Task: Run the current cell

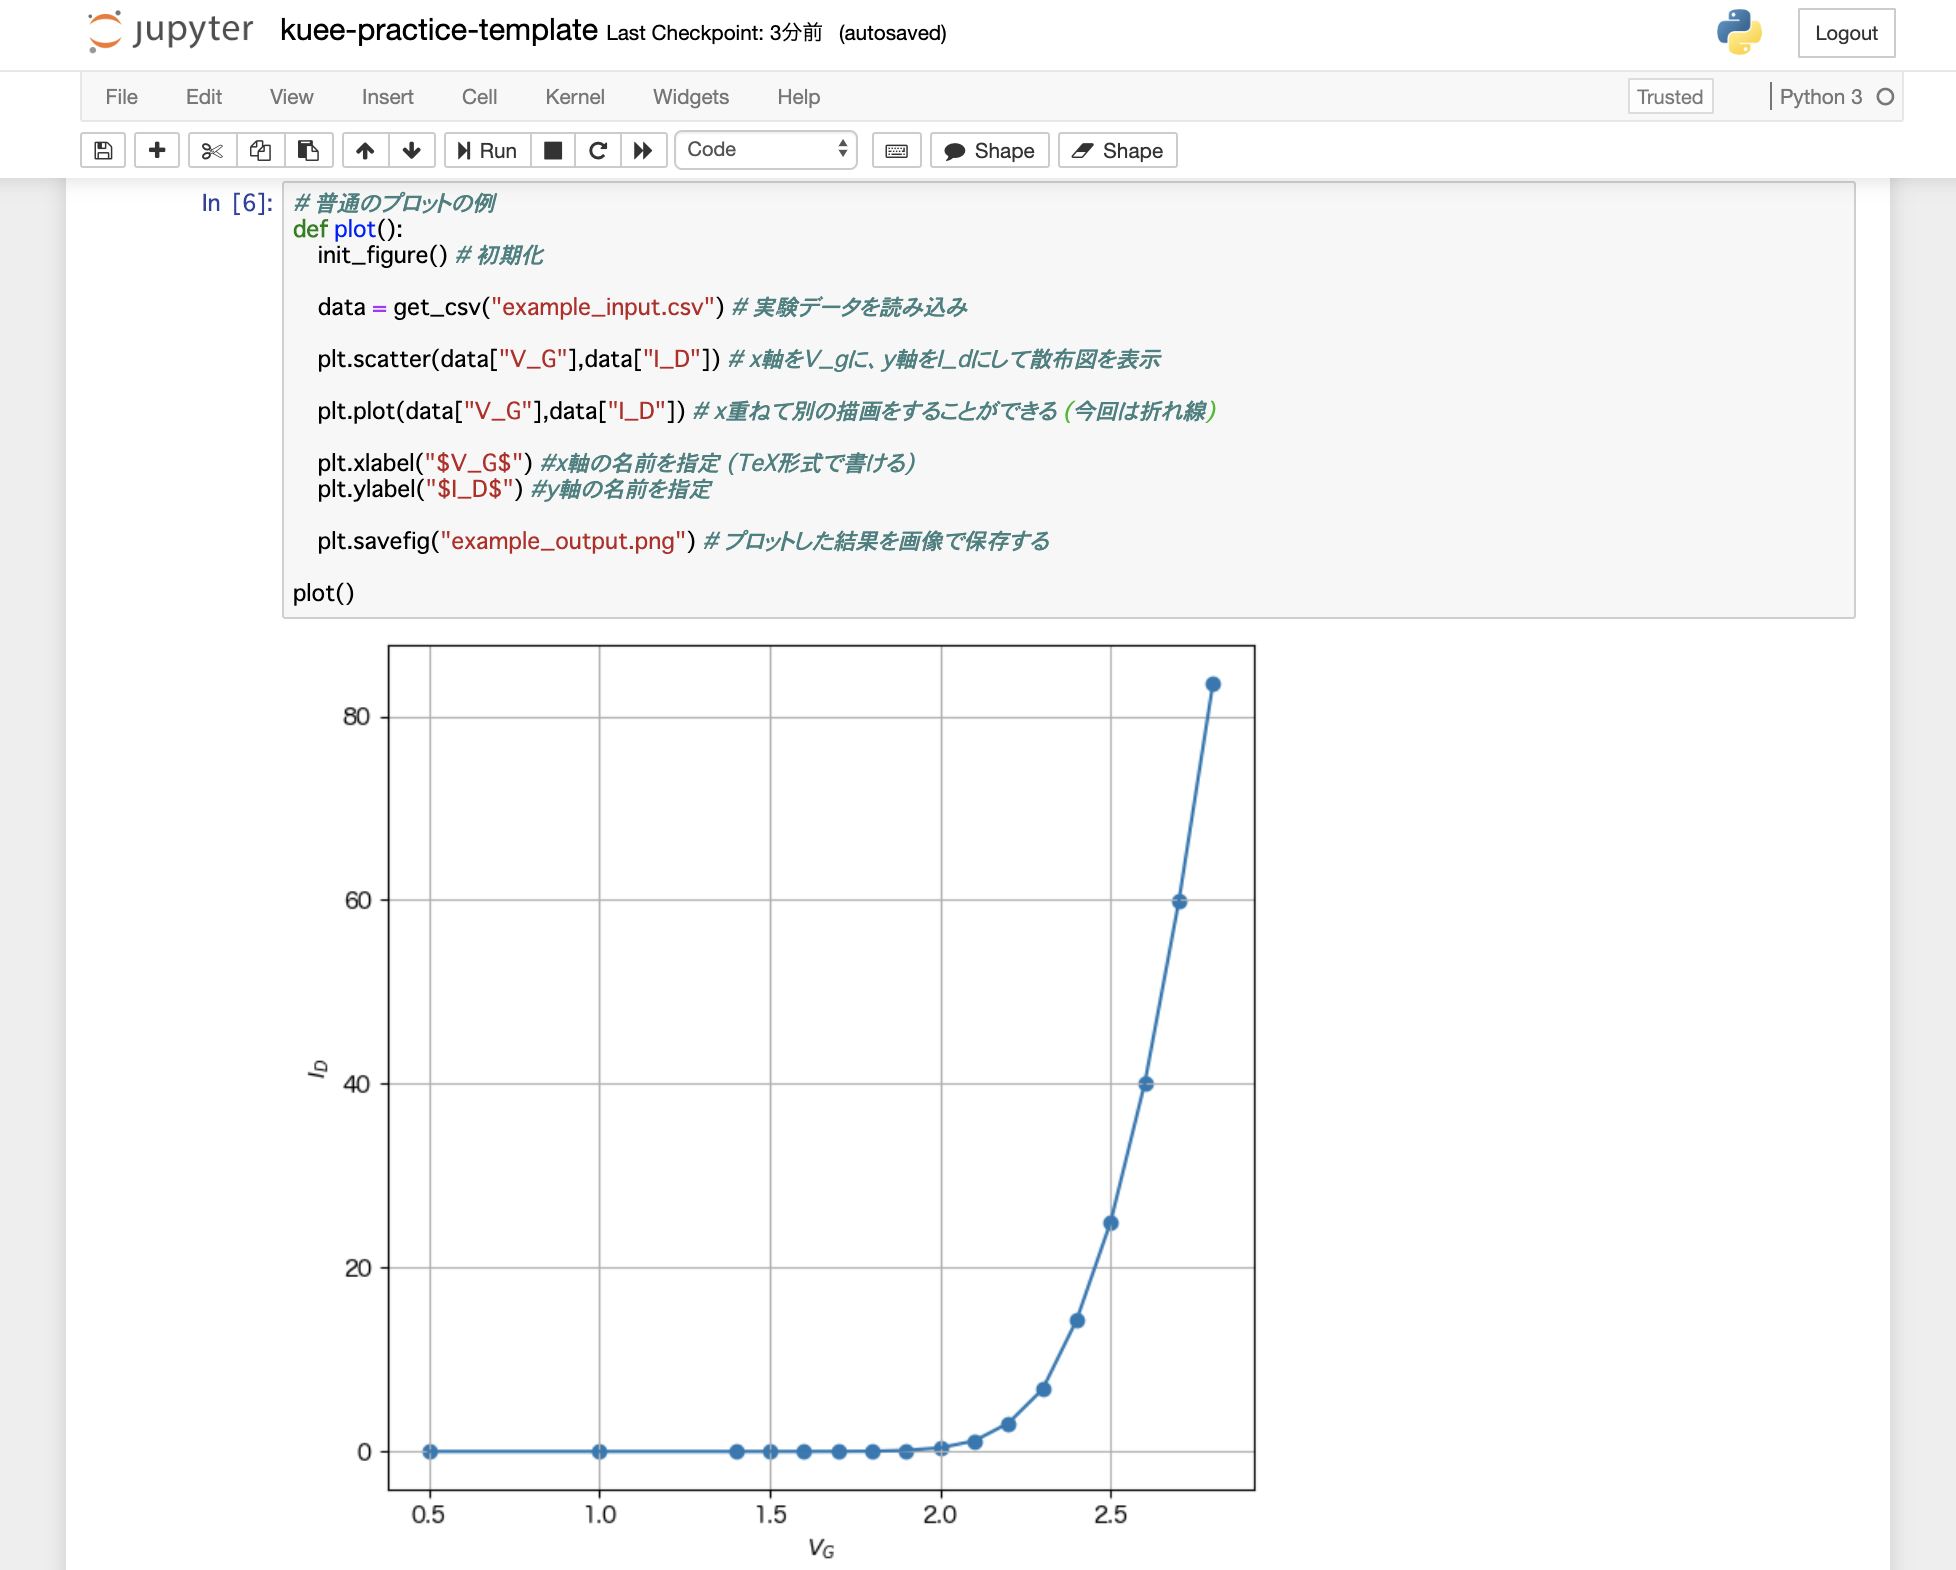Action: 486,150
